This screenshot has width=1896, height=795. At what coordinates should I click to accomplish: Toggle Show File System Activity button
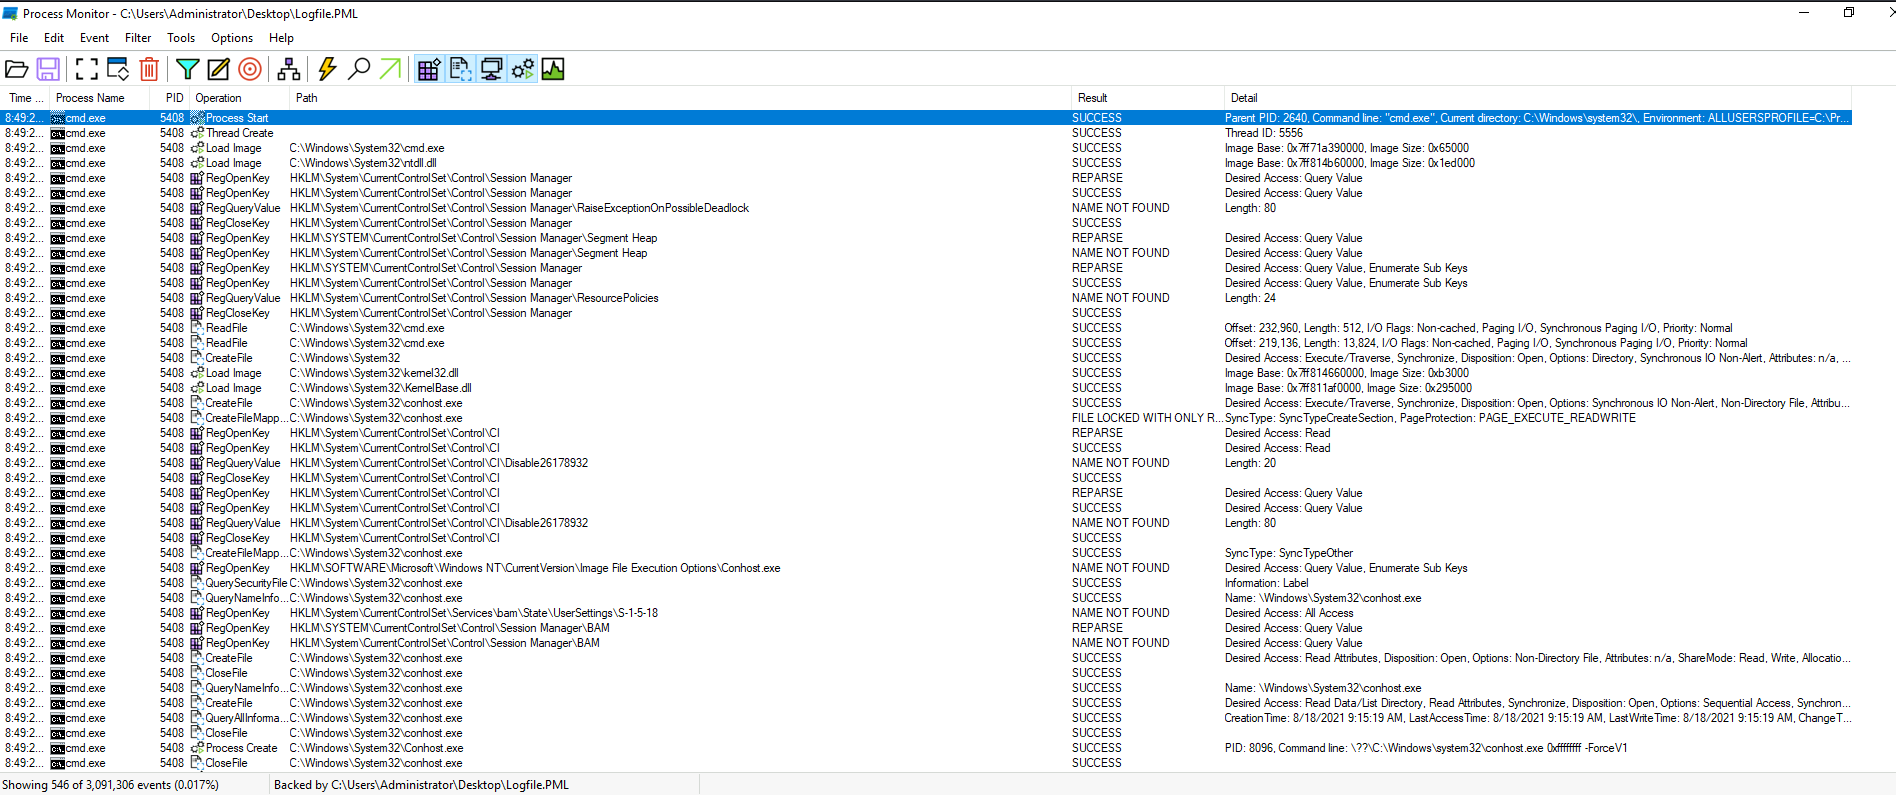(460, 69)
